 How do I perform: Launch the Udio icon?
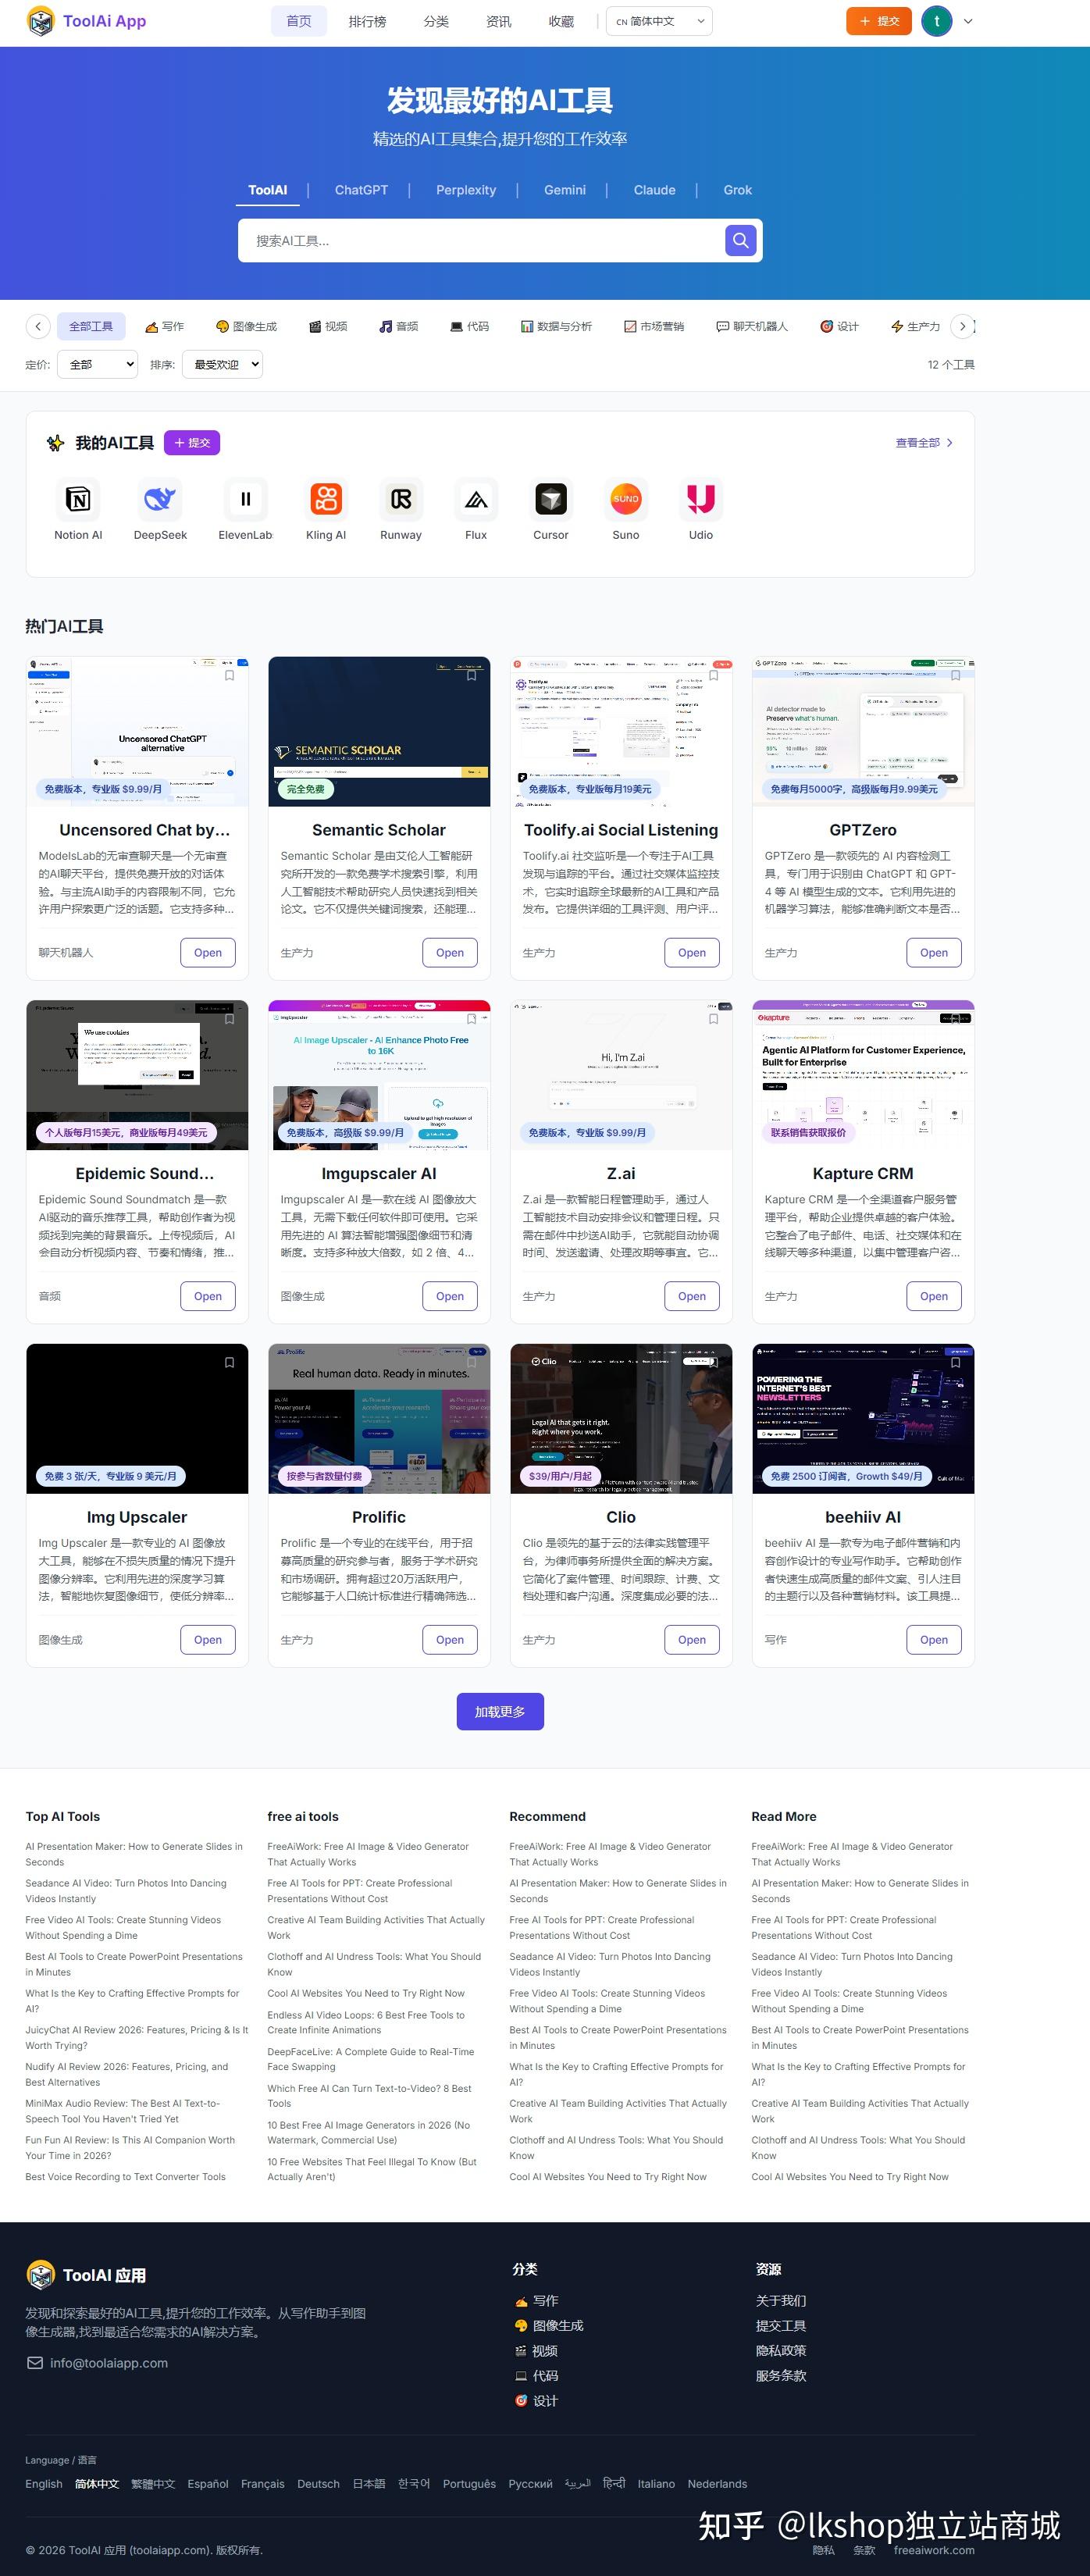(701, 498)
